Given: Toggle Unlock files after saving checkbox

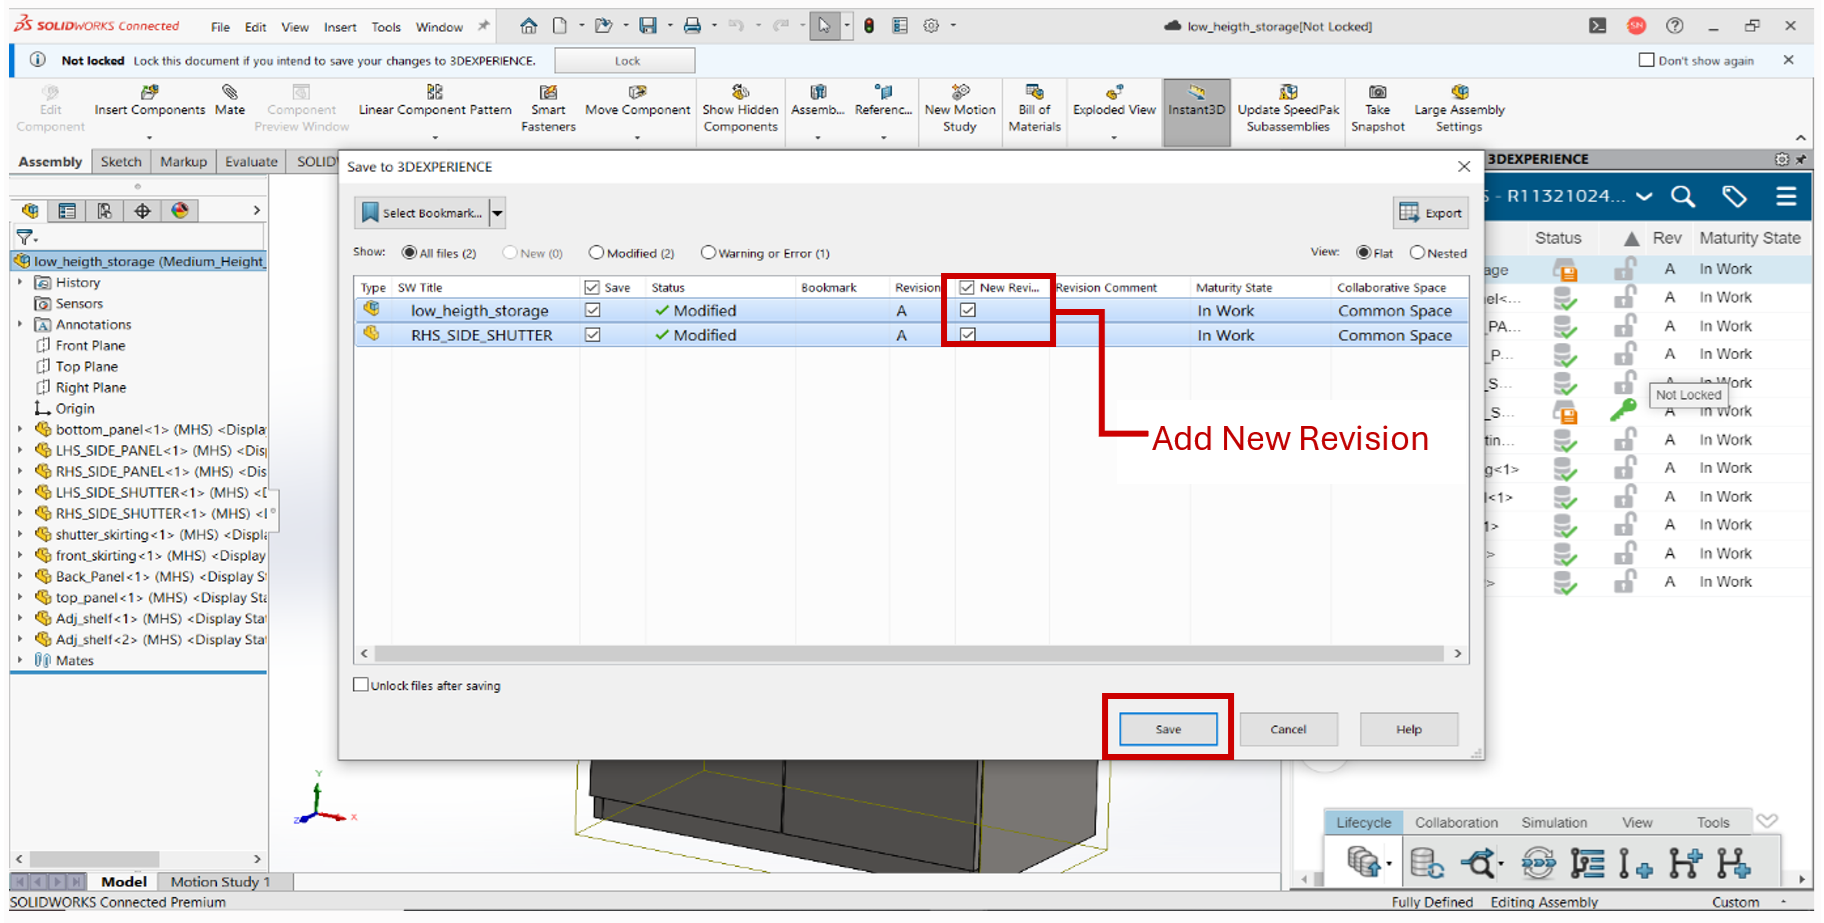Looking at the screenshot, I should [361, 685].
